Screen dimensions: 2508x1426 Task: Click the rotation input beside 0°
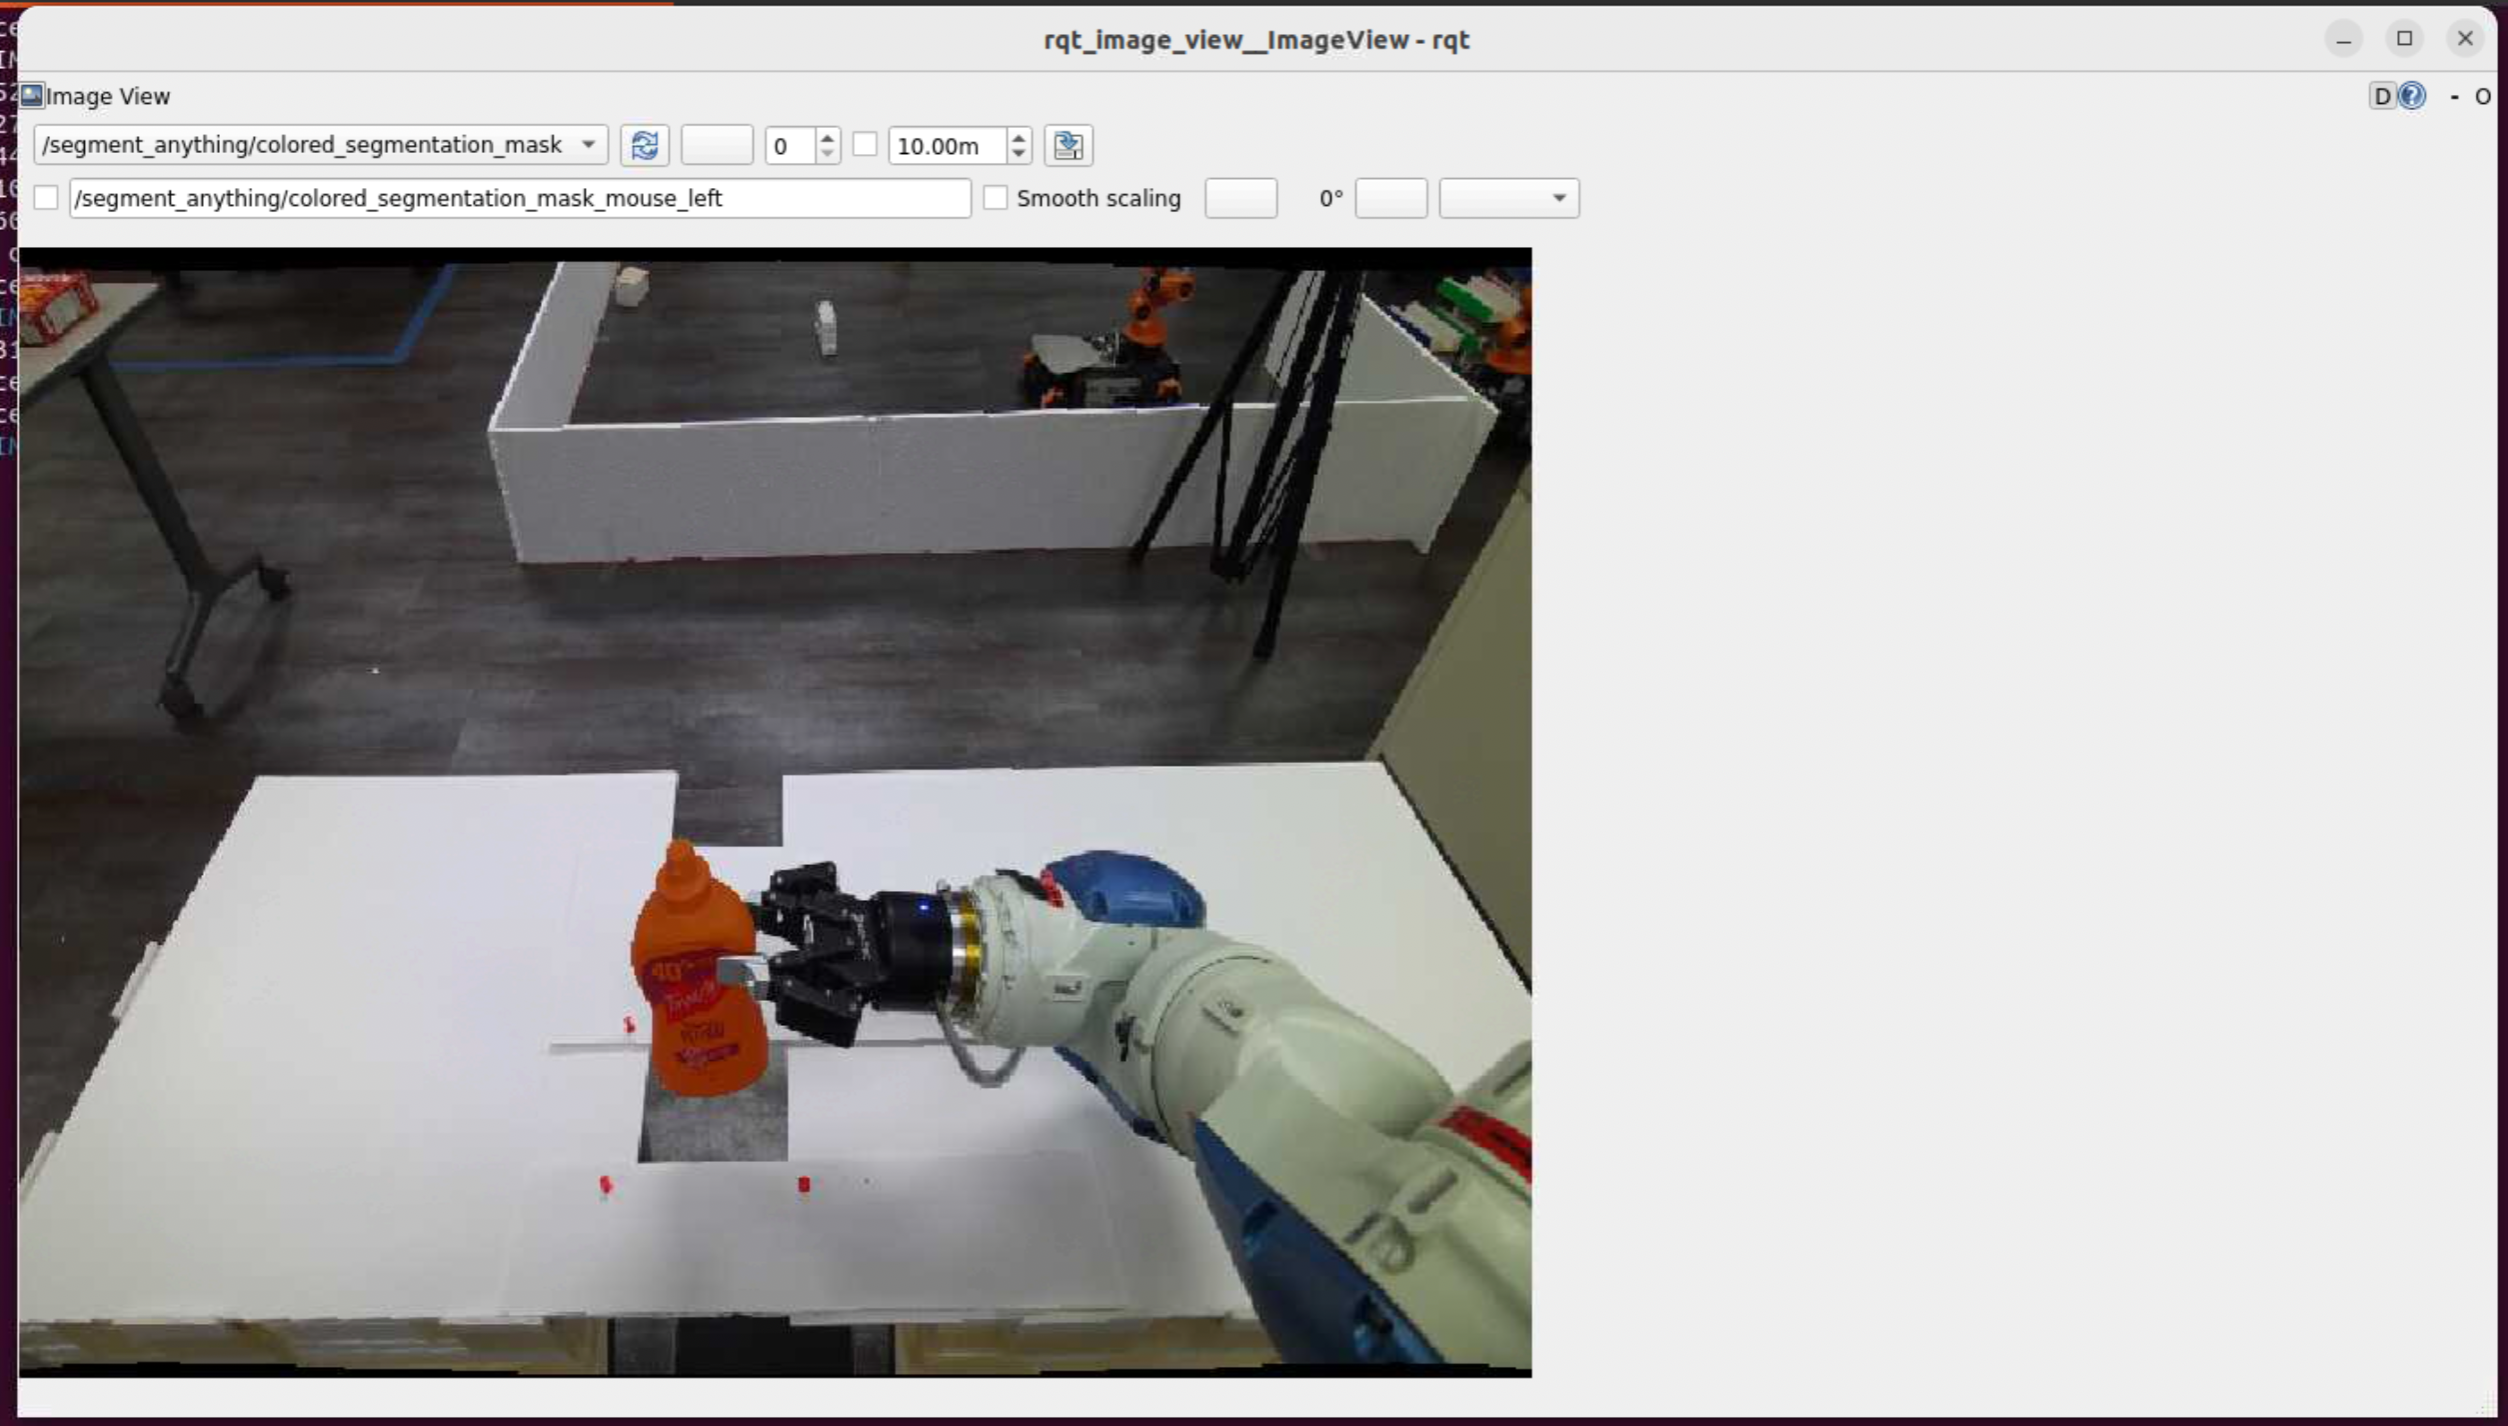click(1392, 198)
